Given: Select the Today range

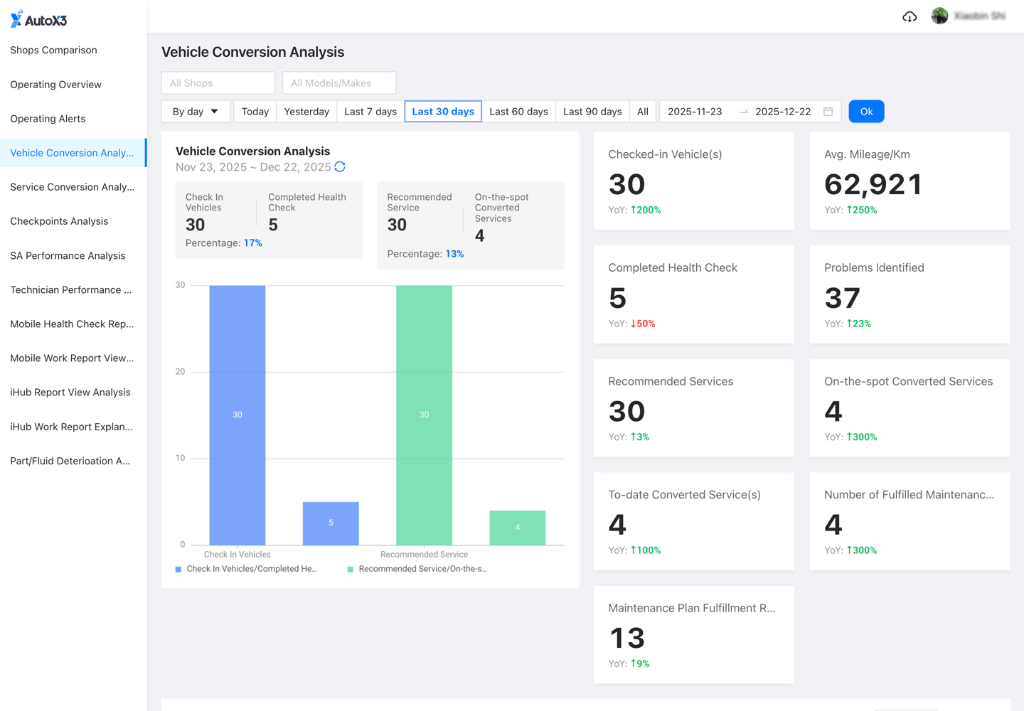Looking at the screenshot, I should (255, 112).
